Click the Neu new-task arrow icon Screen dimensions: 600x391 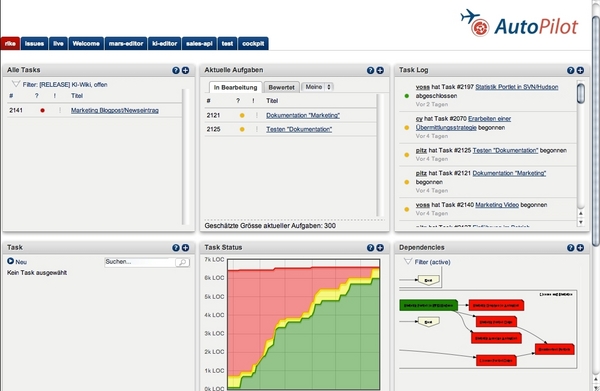tap(10, 261)
